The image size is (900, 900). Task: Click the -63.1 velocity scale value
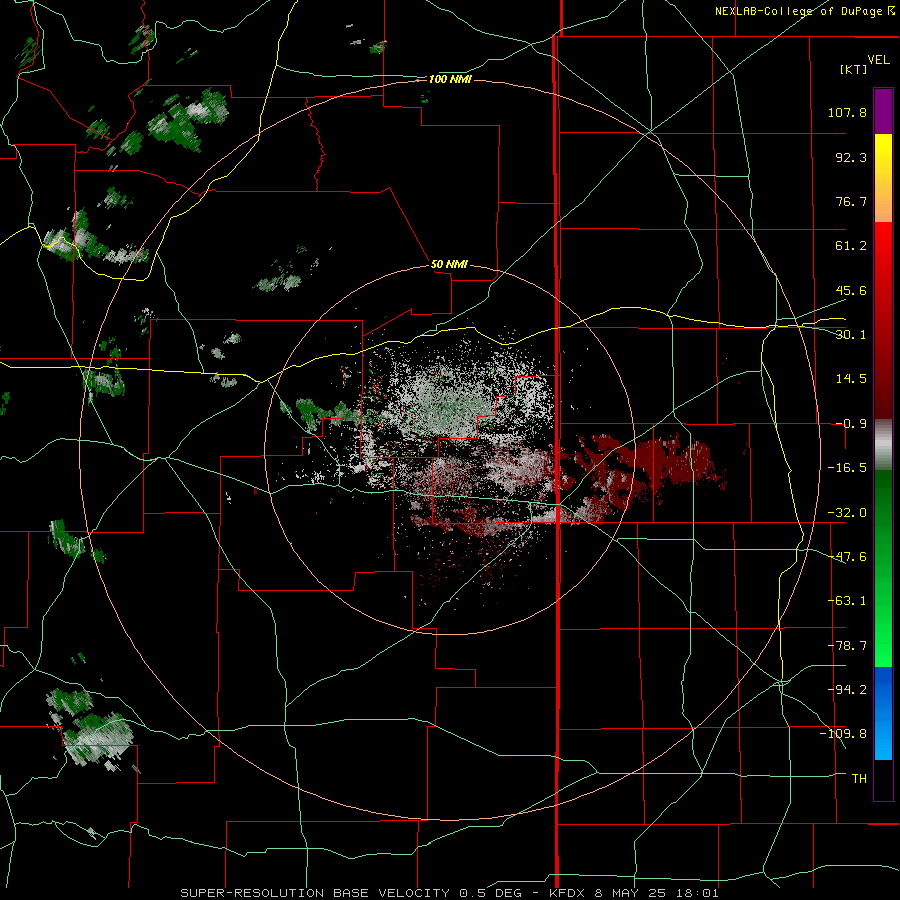[847, 601]
